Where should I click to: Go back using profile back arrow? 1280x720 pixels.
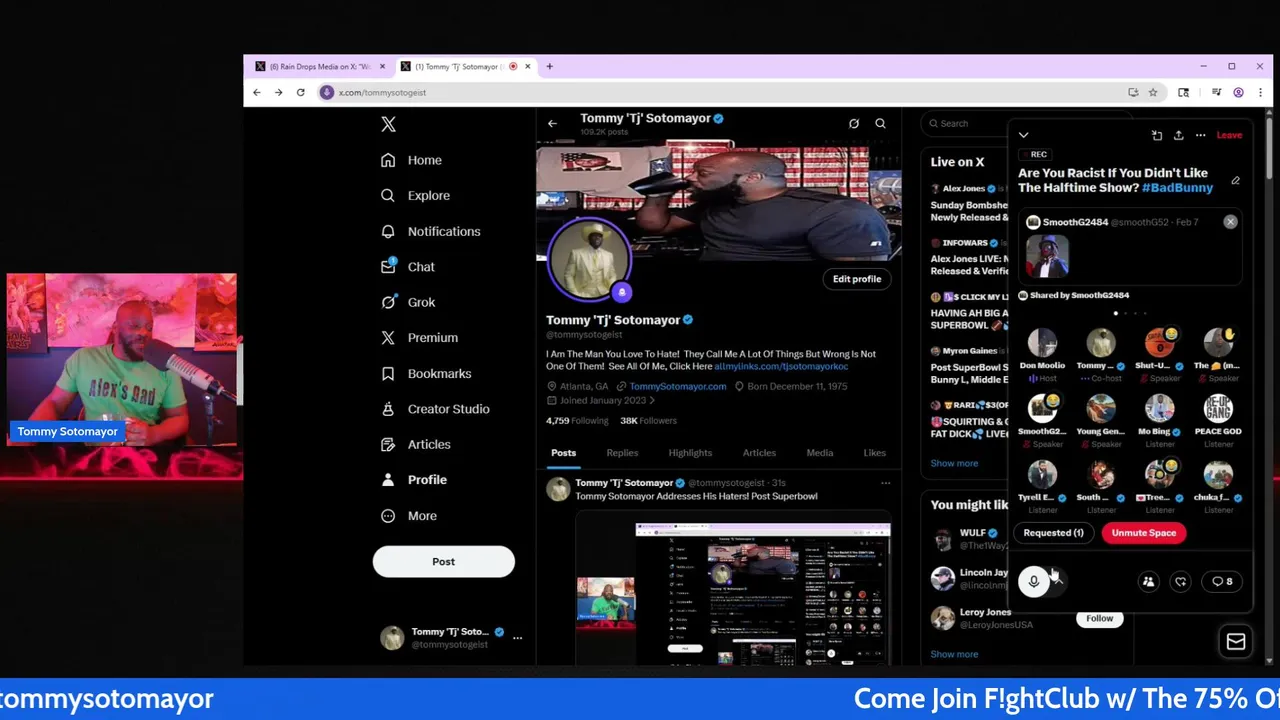[x=552, y=124]
